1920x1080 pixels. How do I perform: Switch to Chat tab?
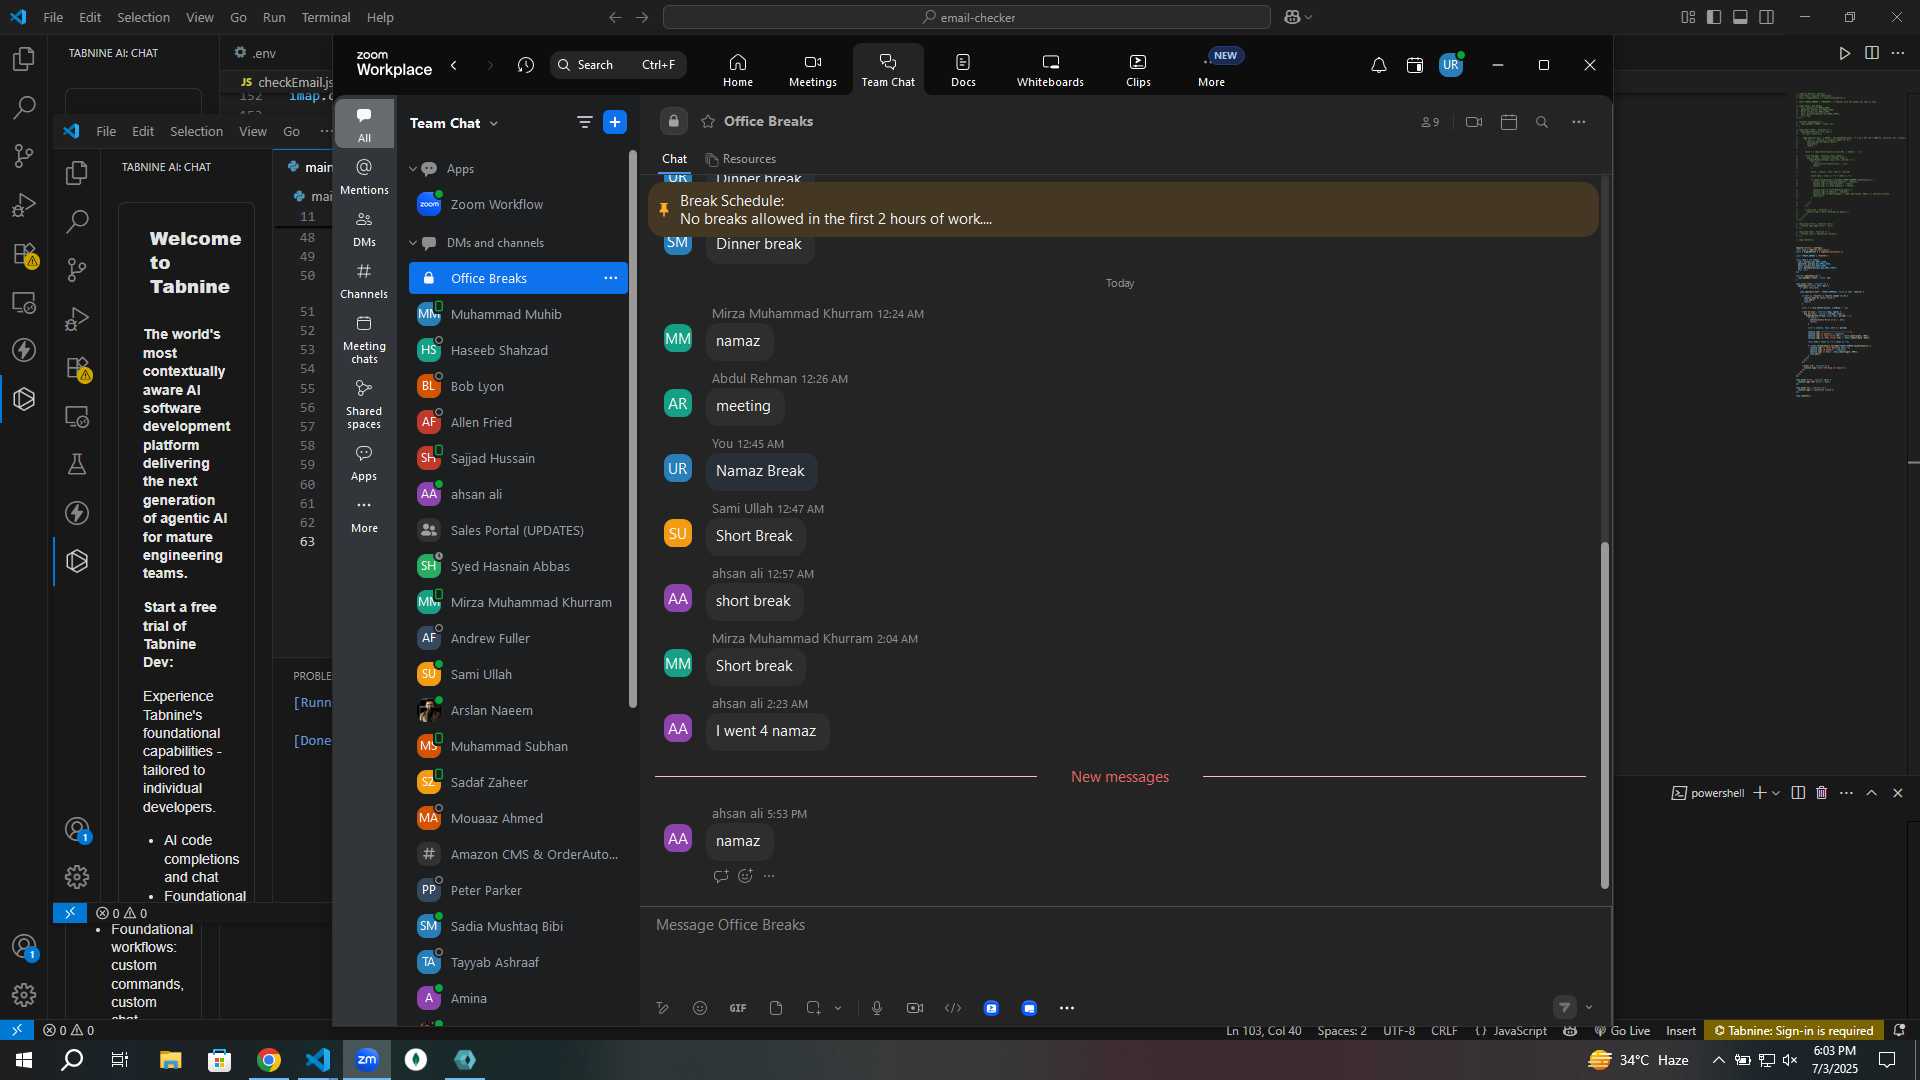[x=674, y=159]
